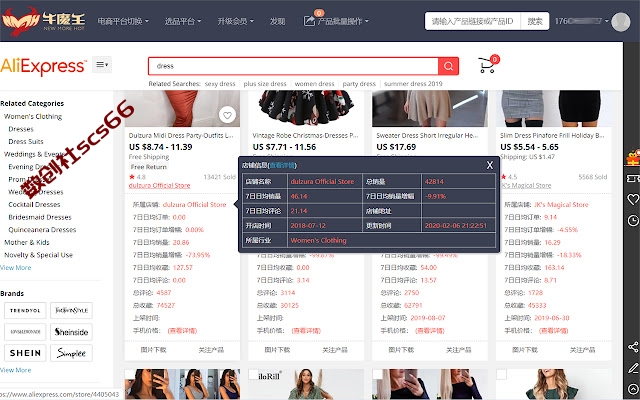
Task: Expand brands with View More below SHEIN
Action: coord(16,370)
